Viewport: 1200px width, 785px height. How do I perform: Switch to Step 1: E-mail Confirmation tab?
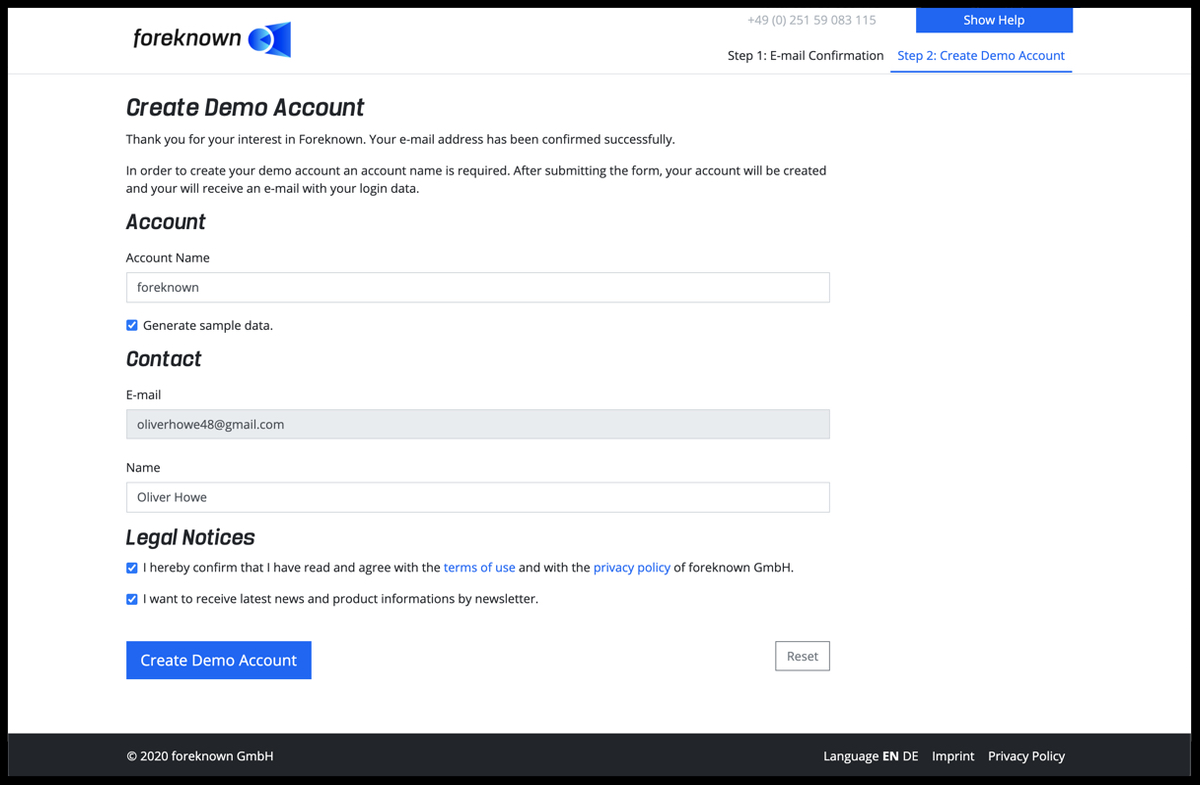(x=806, y=56)
